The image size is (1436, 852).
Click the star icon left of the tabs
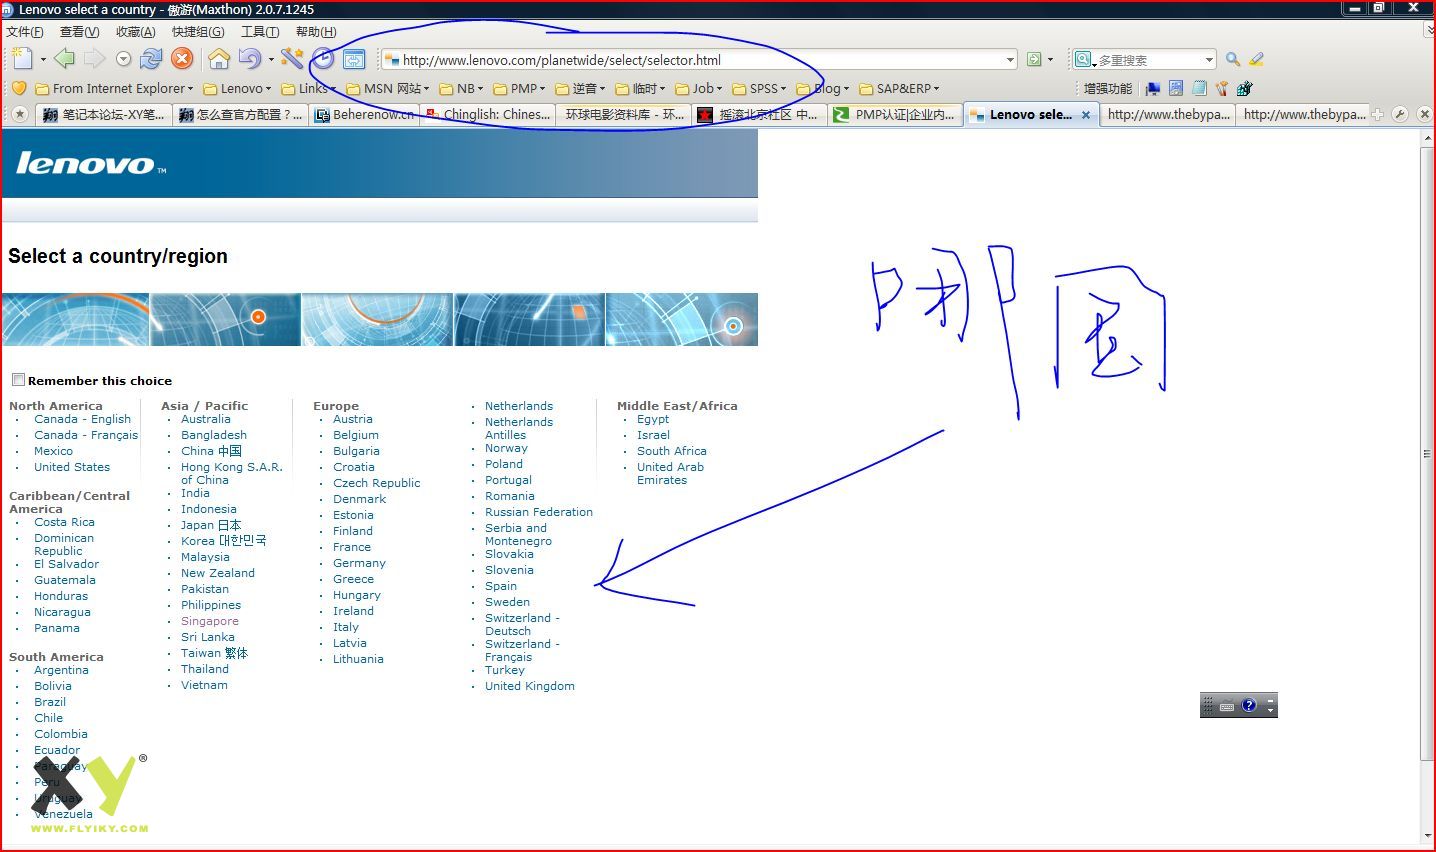point(19,114)
